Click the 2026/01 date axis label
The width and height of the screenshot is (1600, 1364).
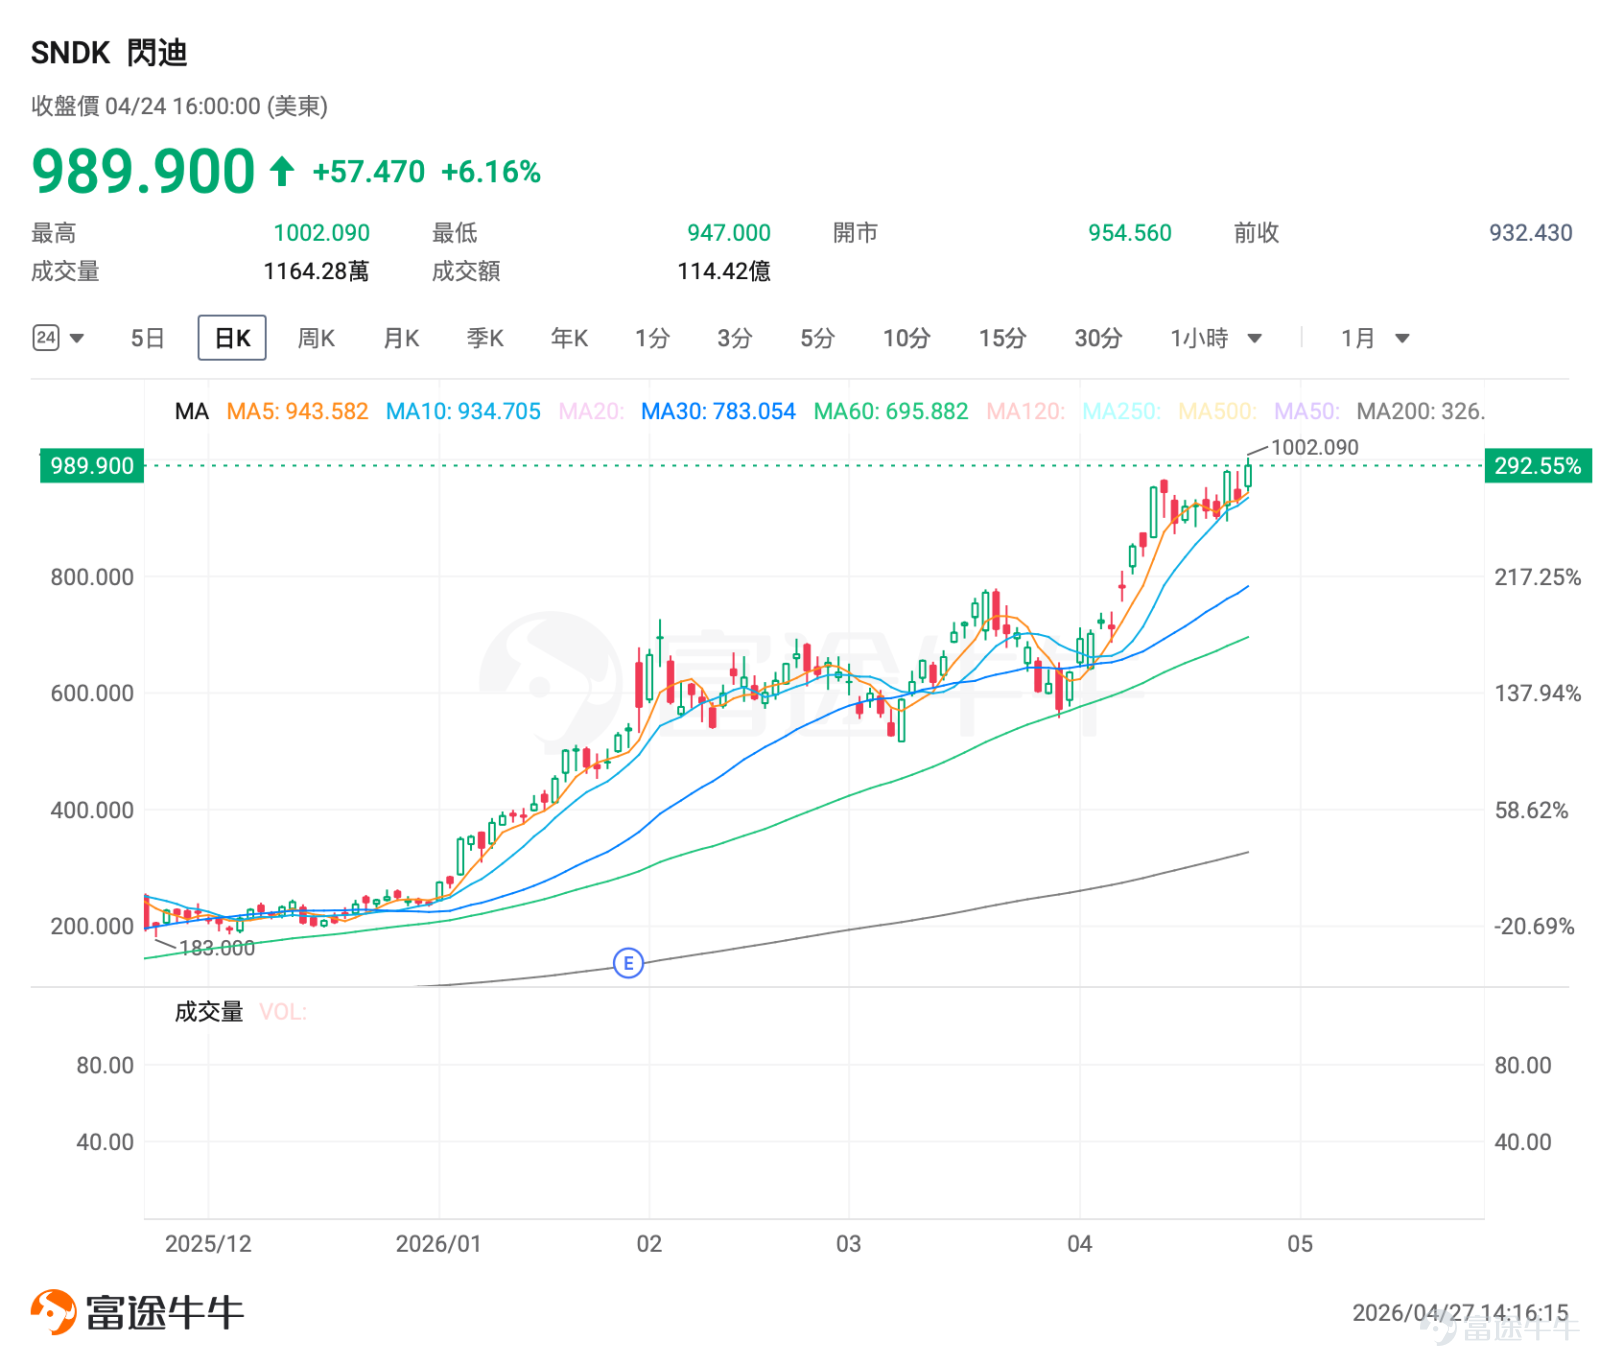click(438, 1244)
